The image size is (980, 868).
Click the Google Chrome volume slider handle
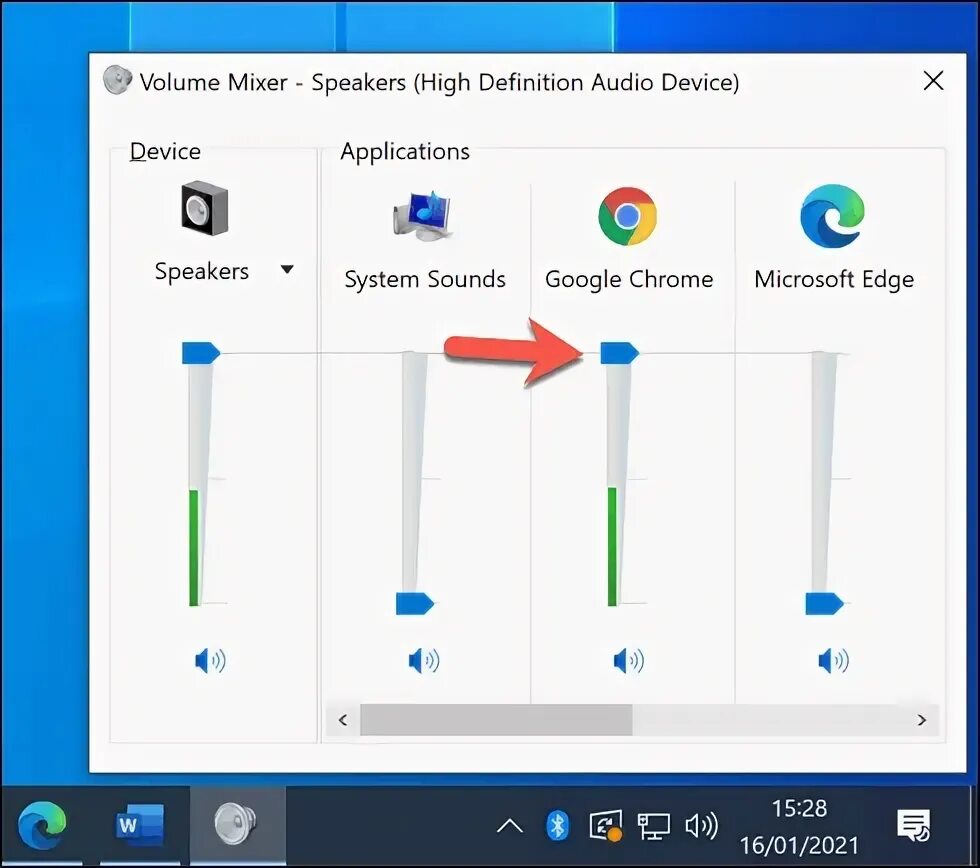coord(619,353)
